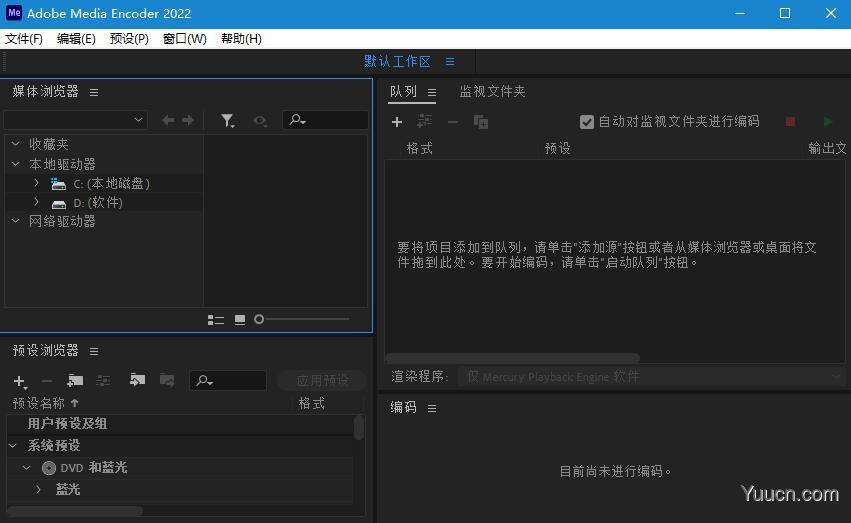Open the 文件(F) menu
The width and height of the screenshot is (851, 523).
tap(24, 39)
